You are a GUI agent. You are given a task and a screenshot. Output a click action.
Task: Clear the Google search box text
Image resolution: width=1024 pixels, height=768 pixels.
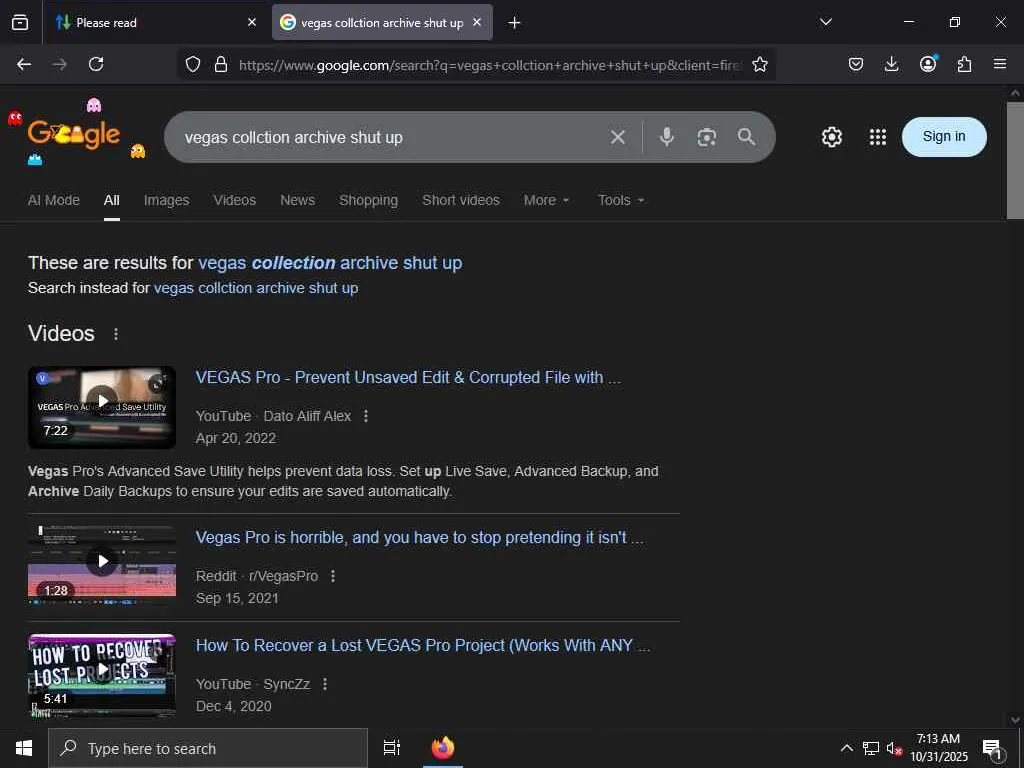[x=617, y=137]
